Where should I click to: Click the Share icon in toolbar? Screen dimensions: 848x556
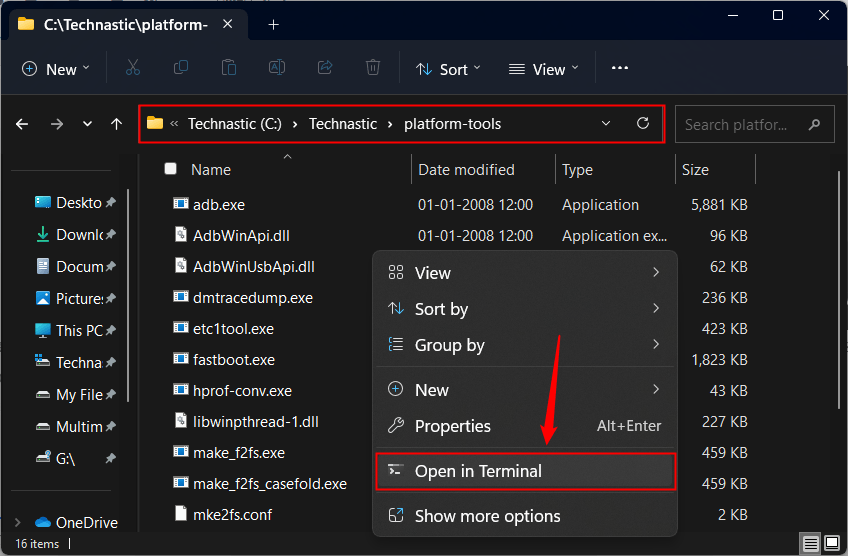(325, 68)
